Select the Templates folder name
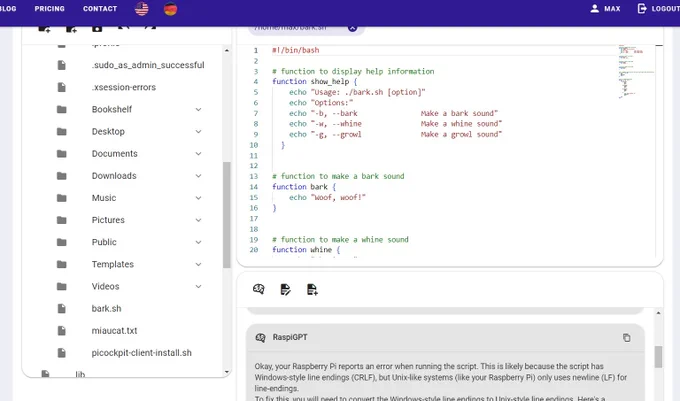680x401 pixels. [x=113, y=264]
